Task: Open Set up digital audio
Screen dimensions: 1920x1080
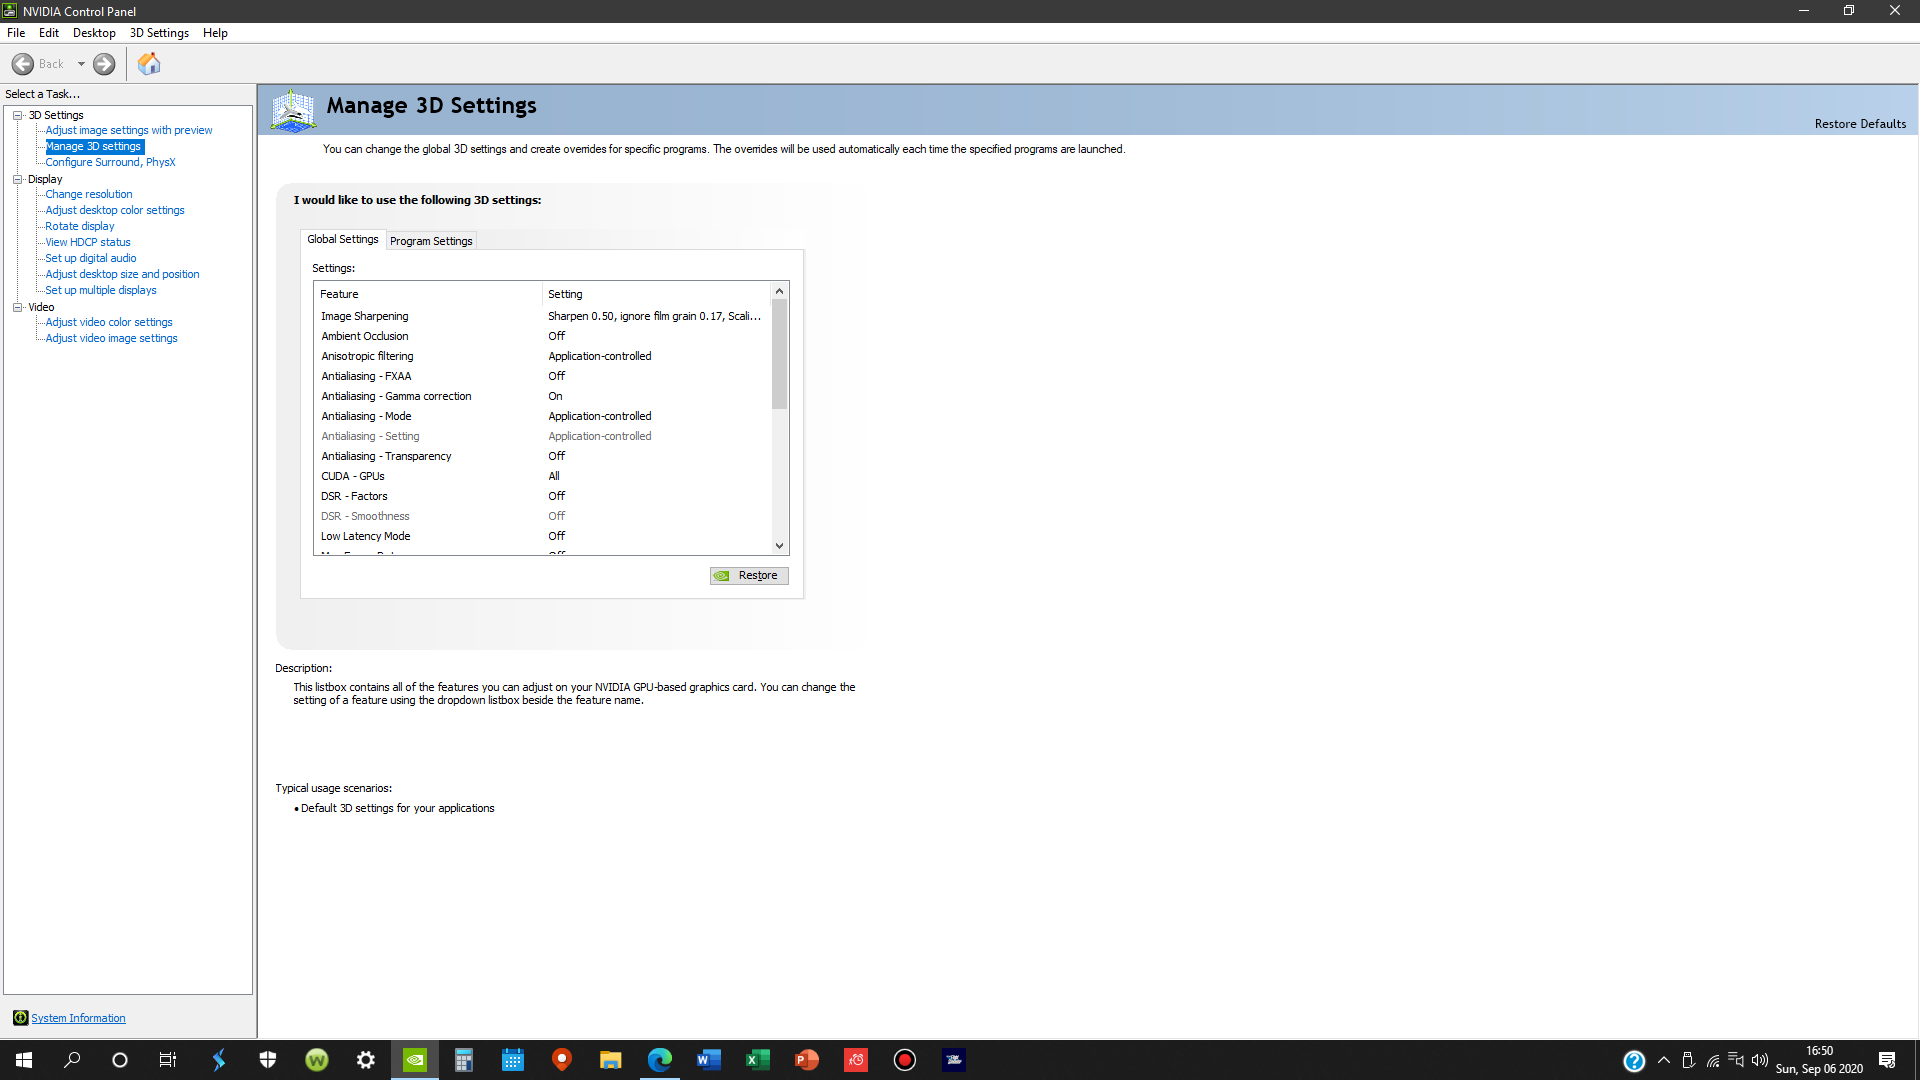Action: click(x=91, y=258)
